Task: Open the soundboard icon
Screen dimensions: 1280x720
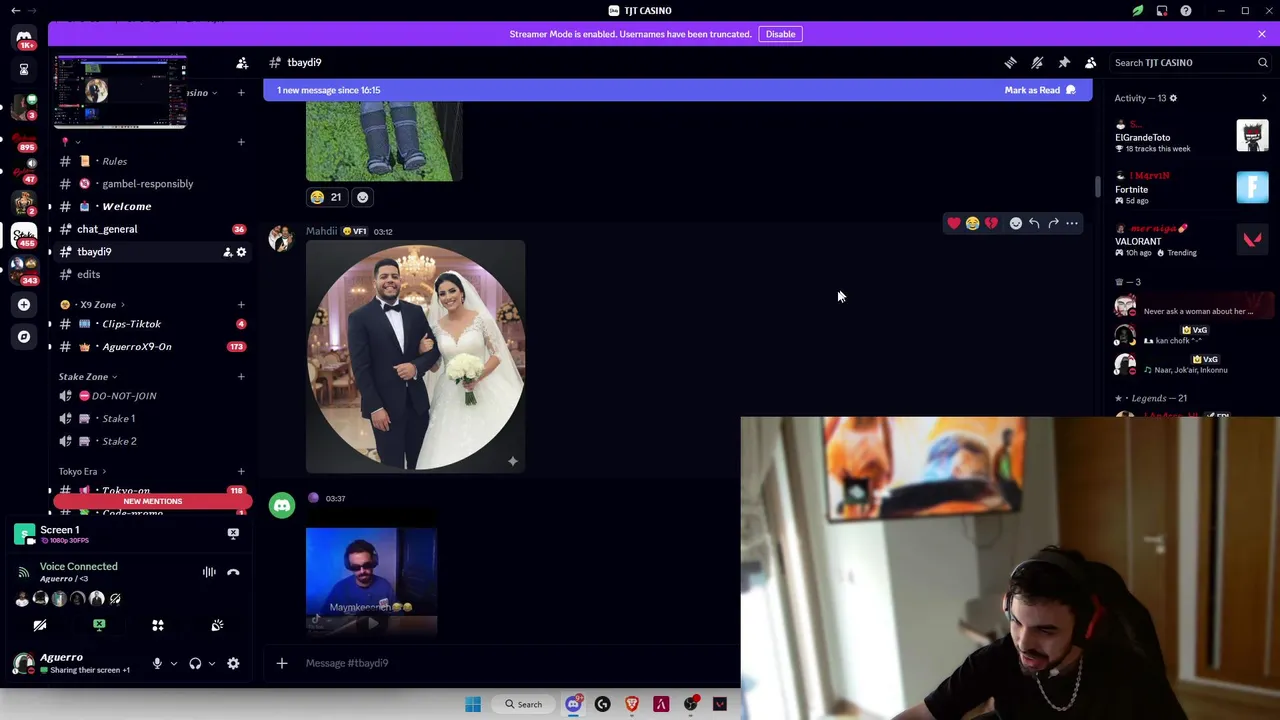Action: [x=217, y=625]
